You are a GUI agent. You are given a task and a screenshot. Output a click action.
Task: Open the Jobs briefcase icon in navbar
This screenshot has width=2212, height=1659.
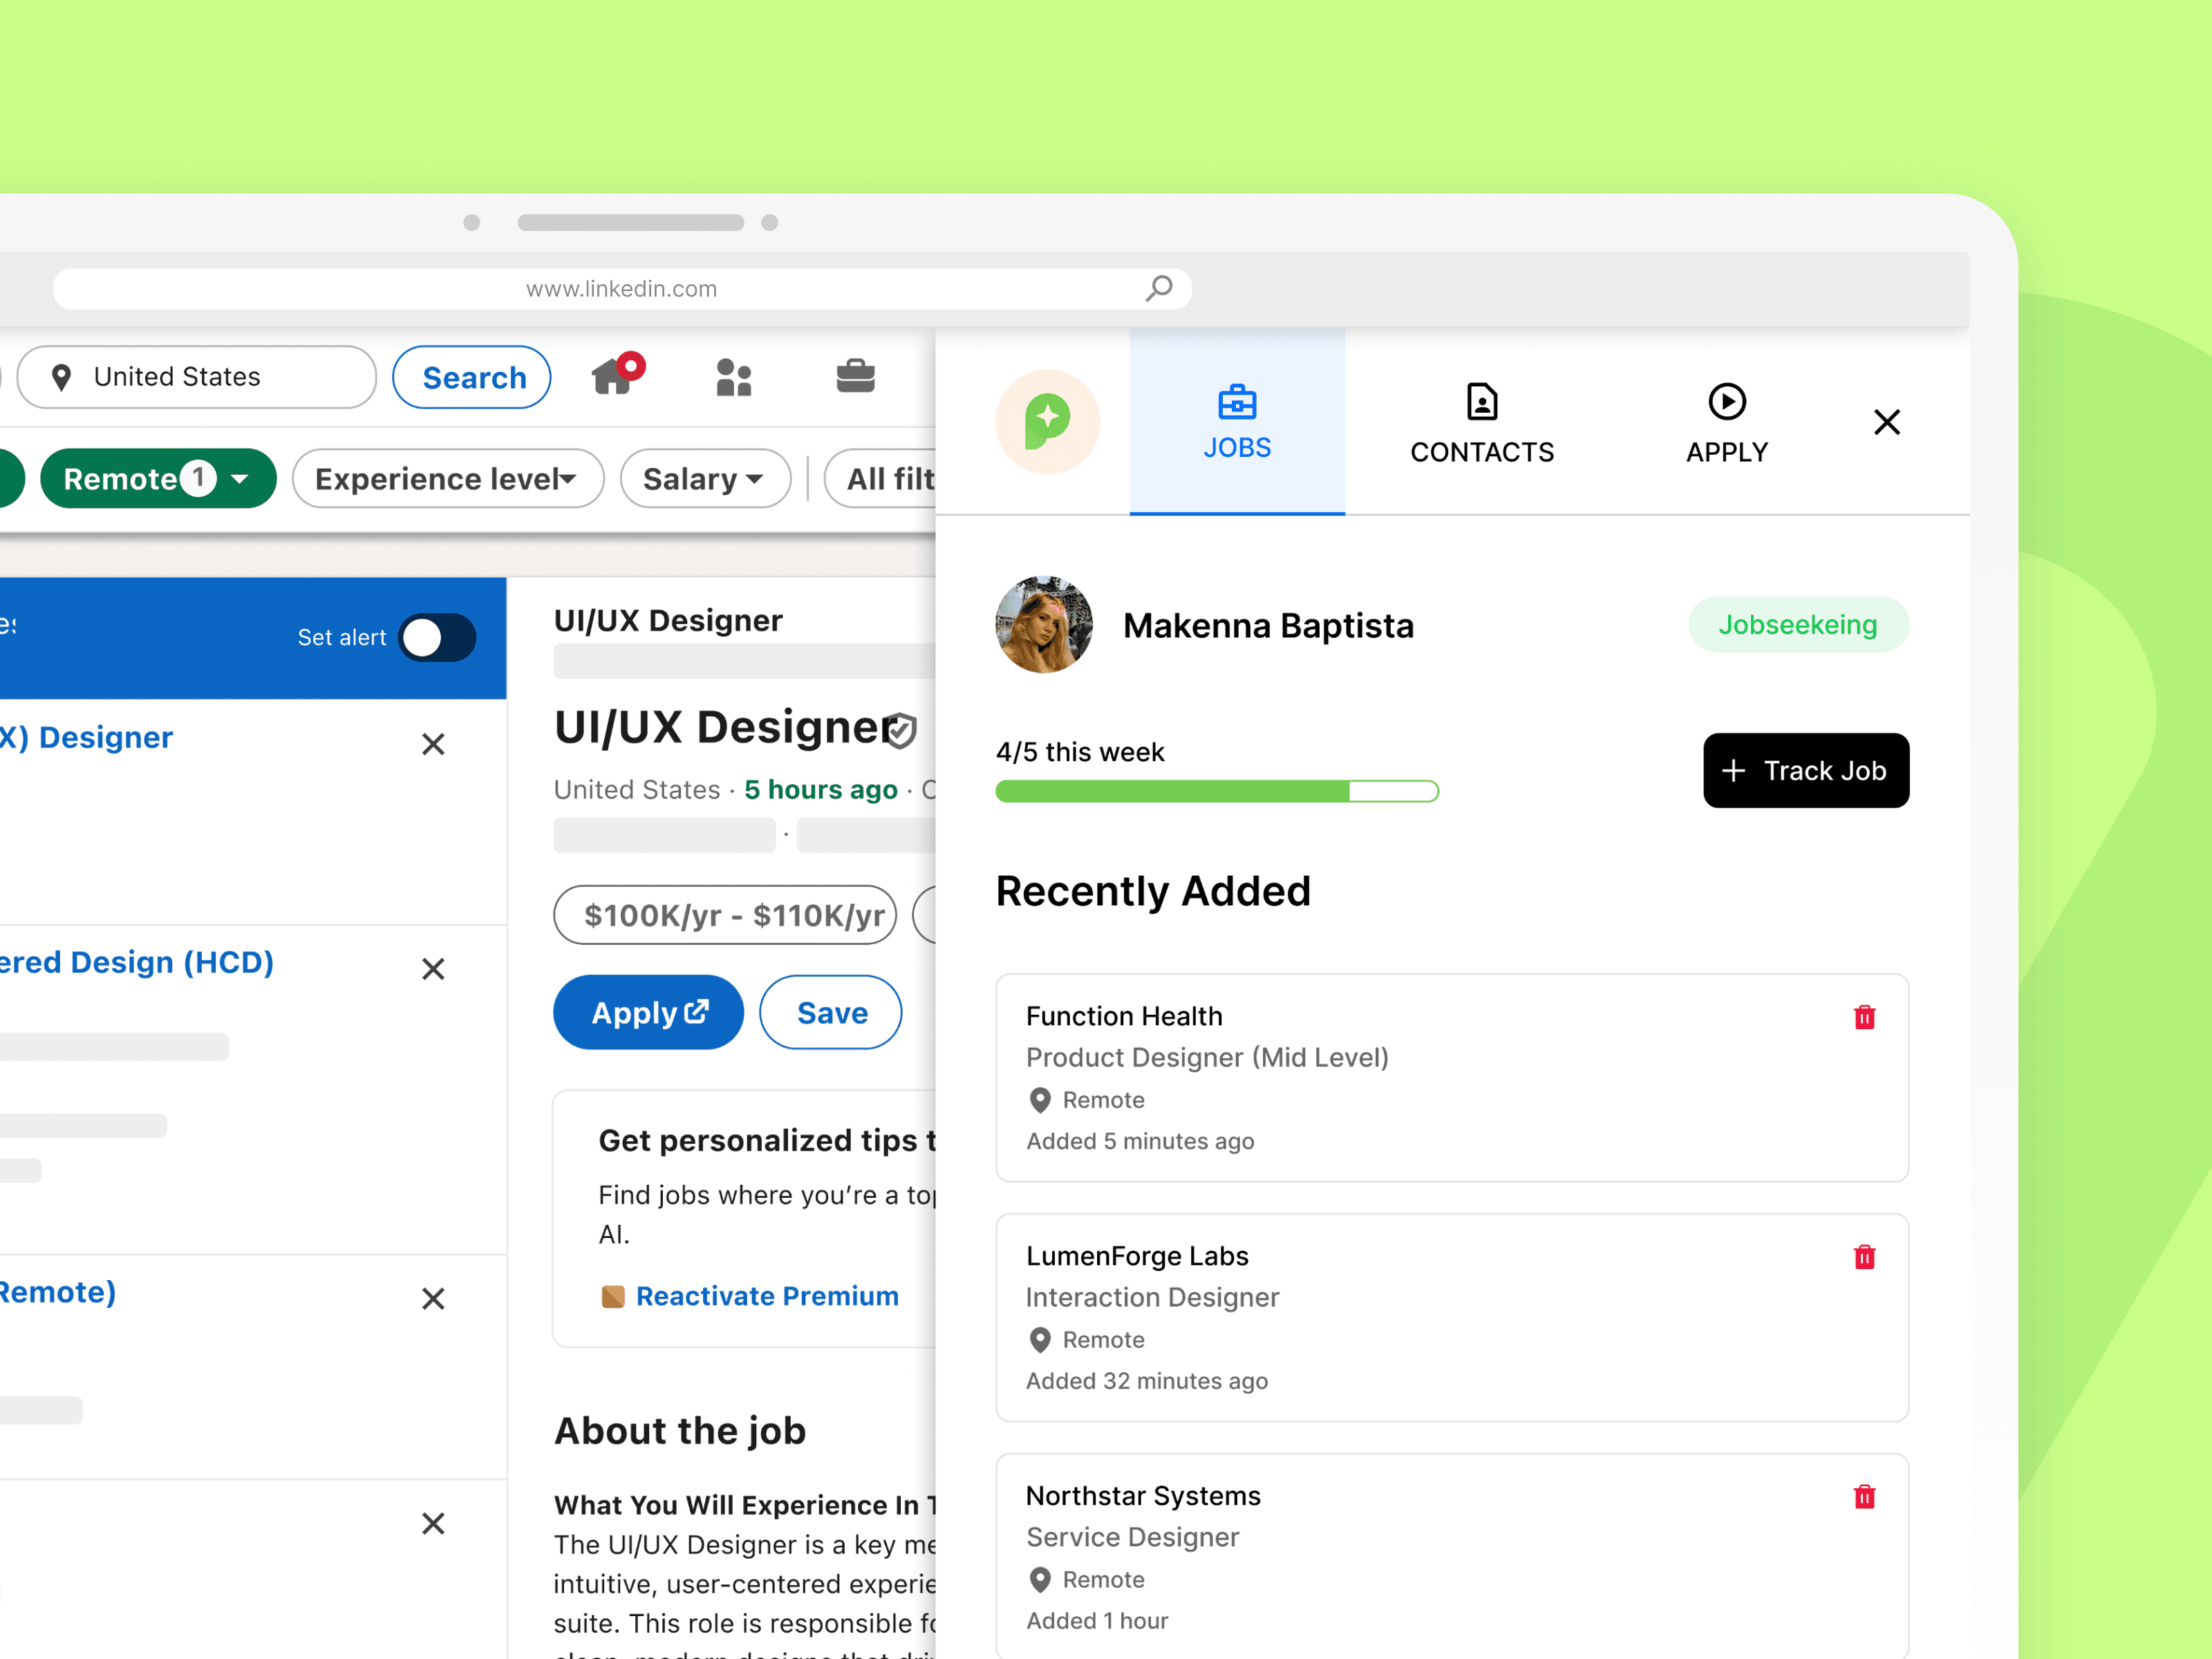tap(855, 377)
